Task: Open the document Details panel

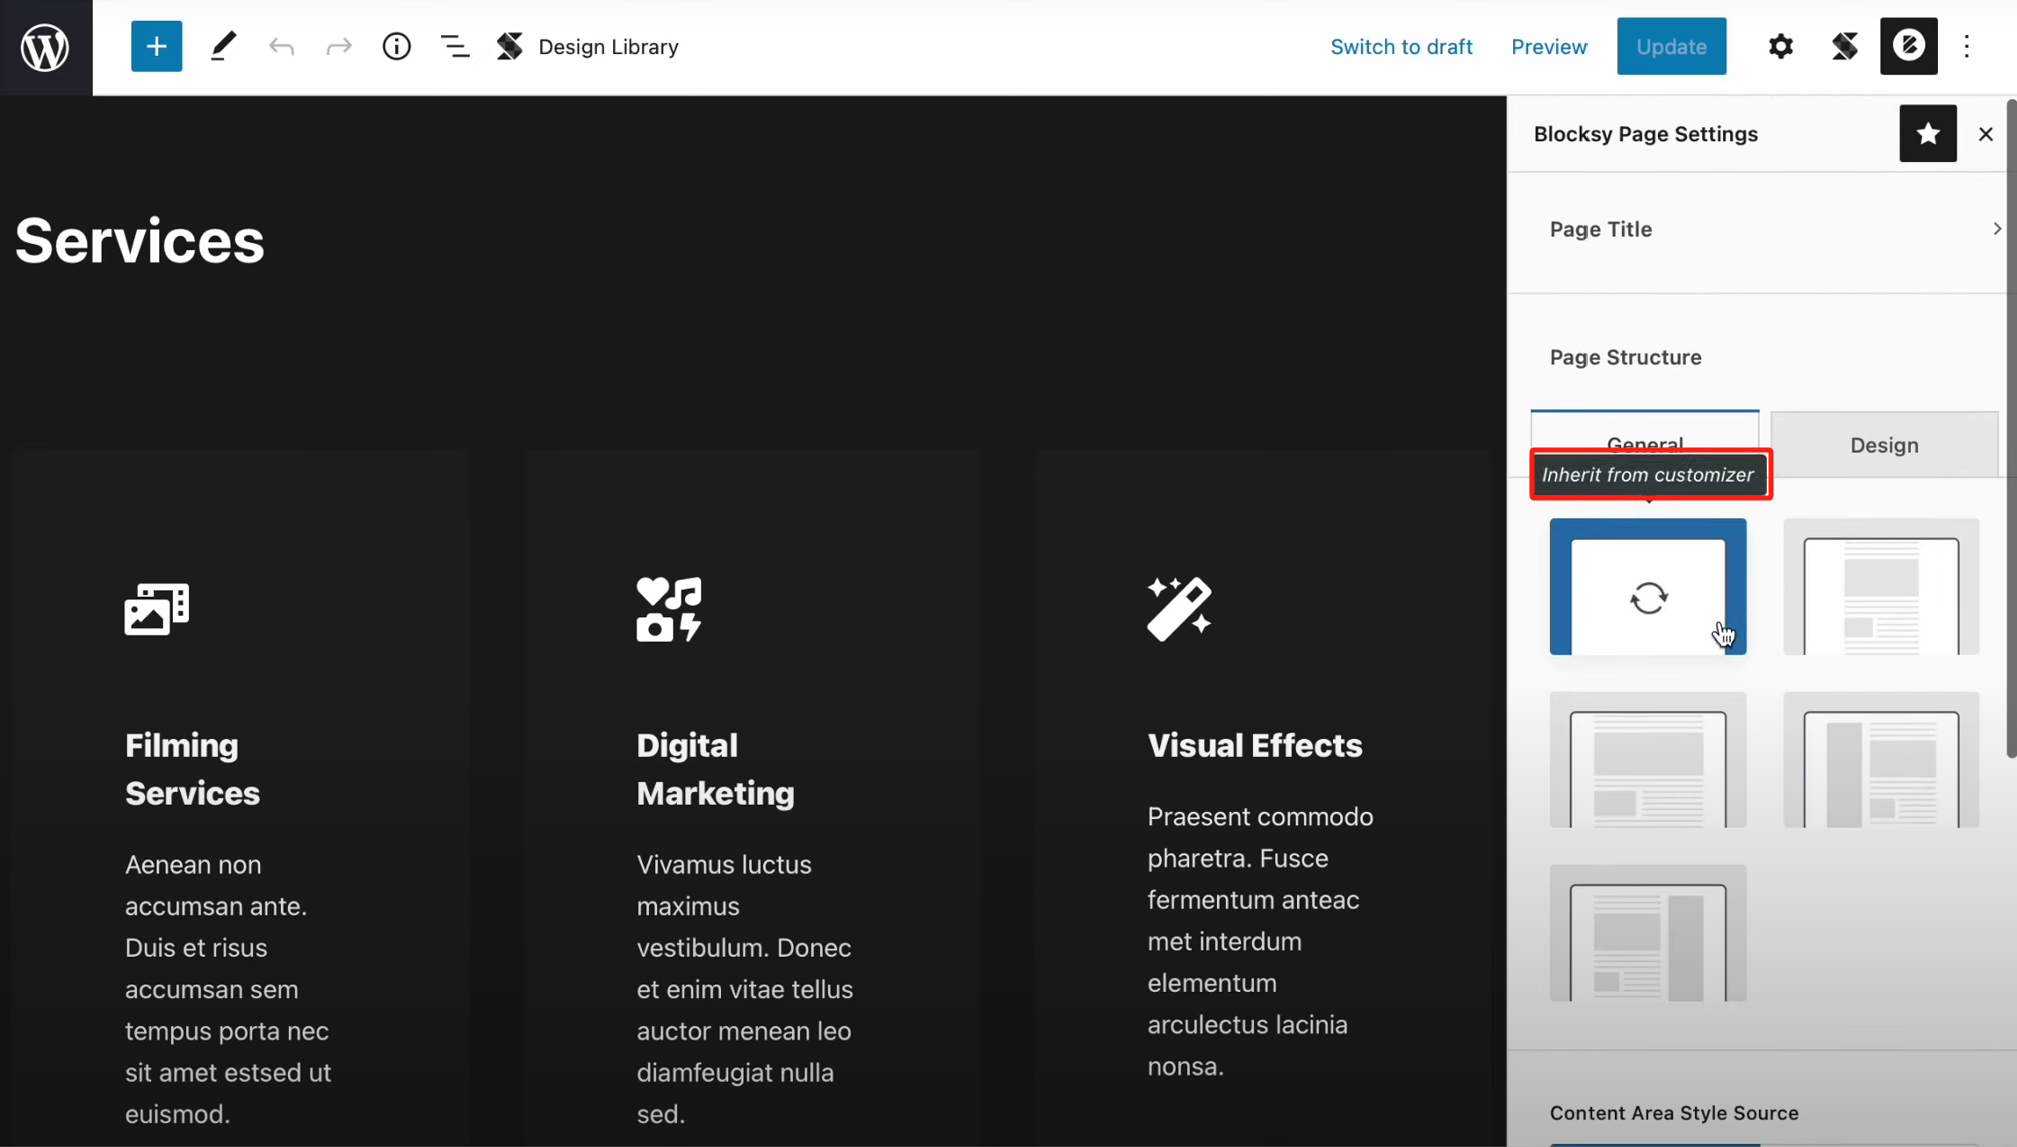Action: coord(396,46)
